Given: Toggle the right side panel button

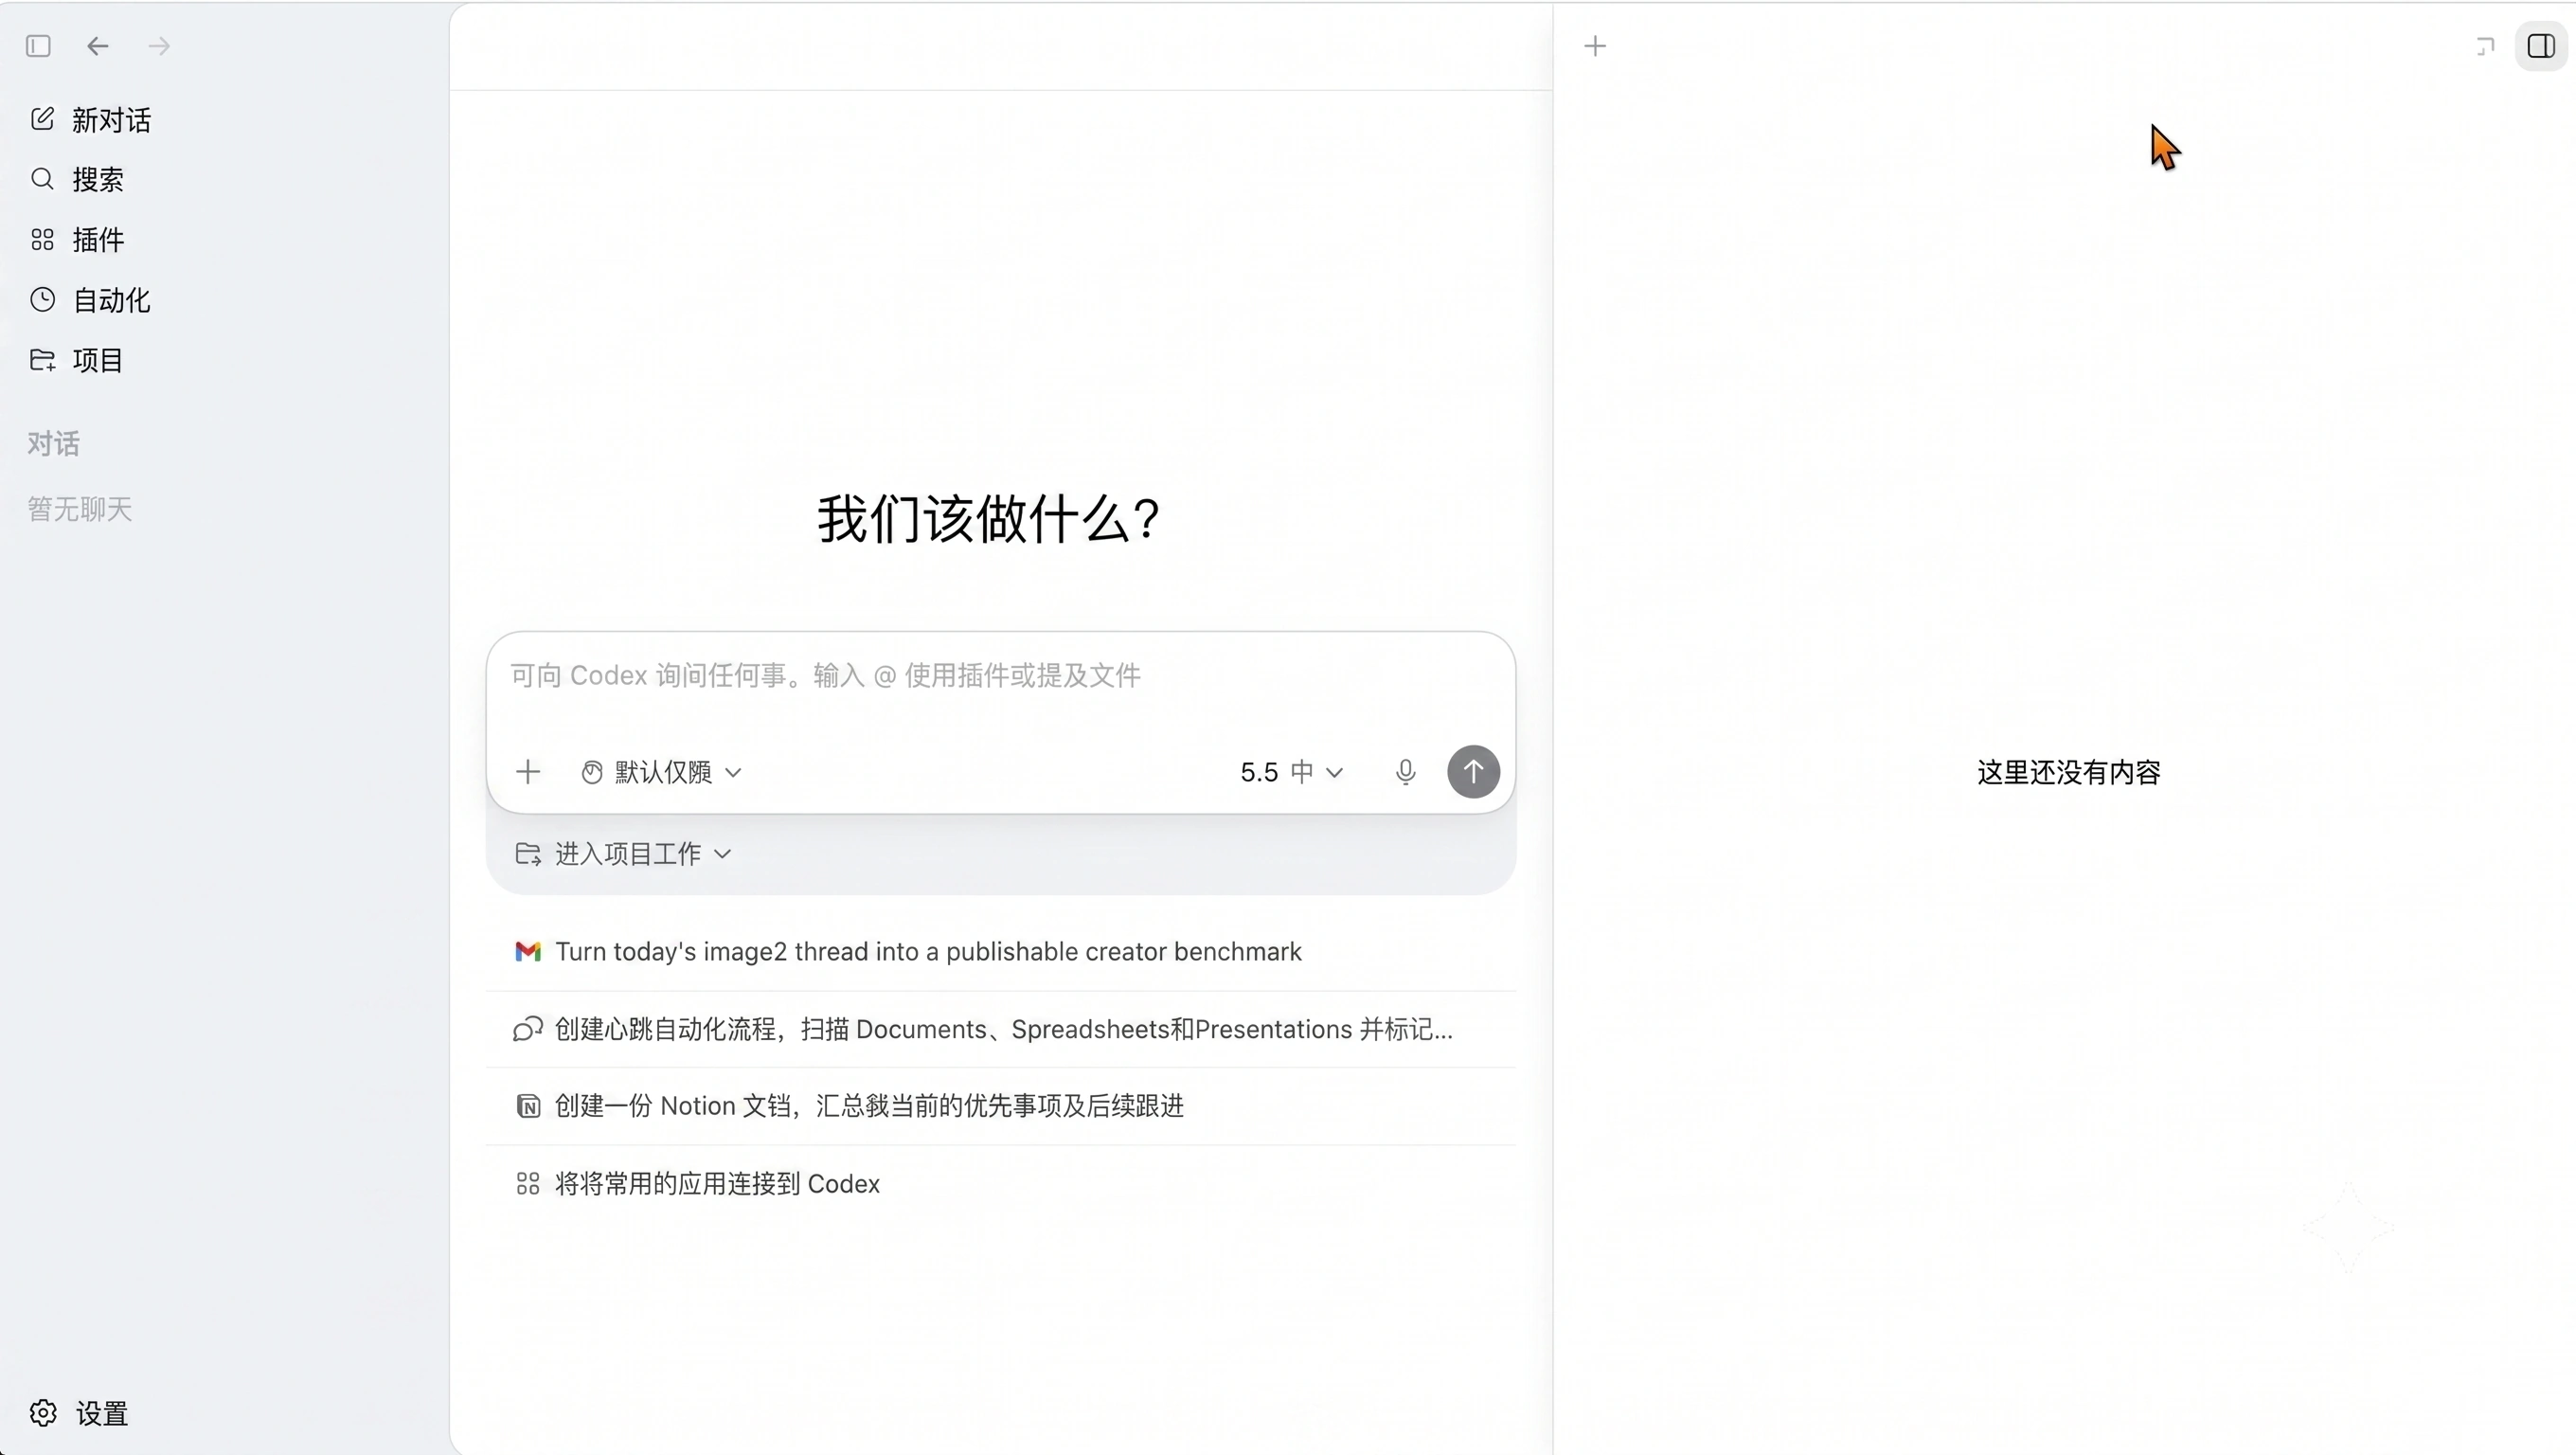Looking at the screenshot, I should point(2541,46).
